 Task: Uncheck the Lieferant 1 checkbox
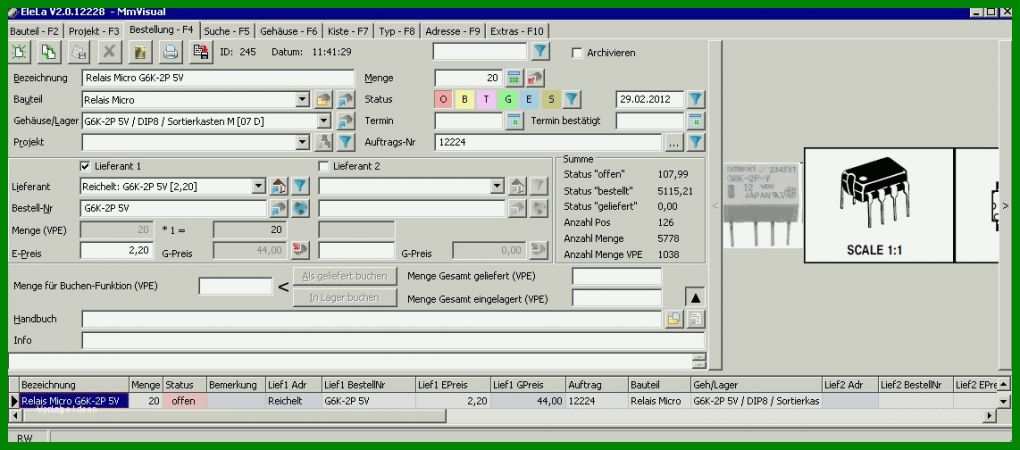click(x=85, y=166)
